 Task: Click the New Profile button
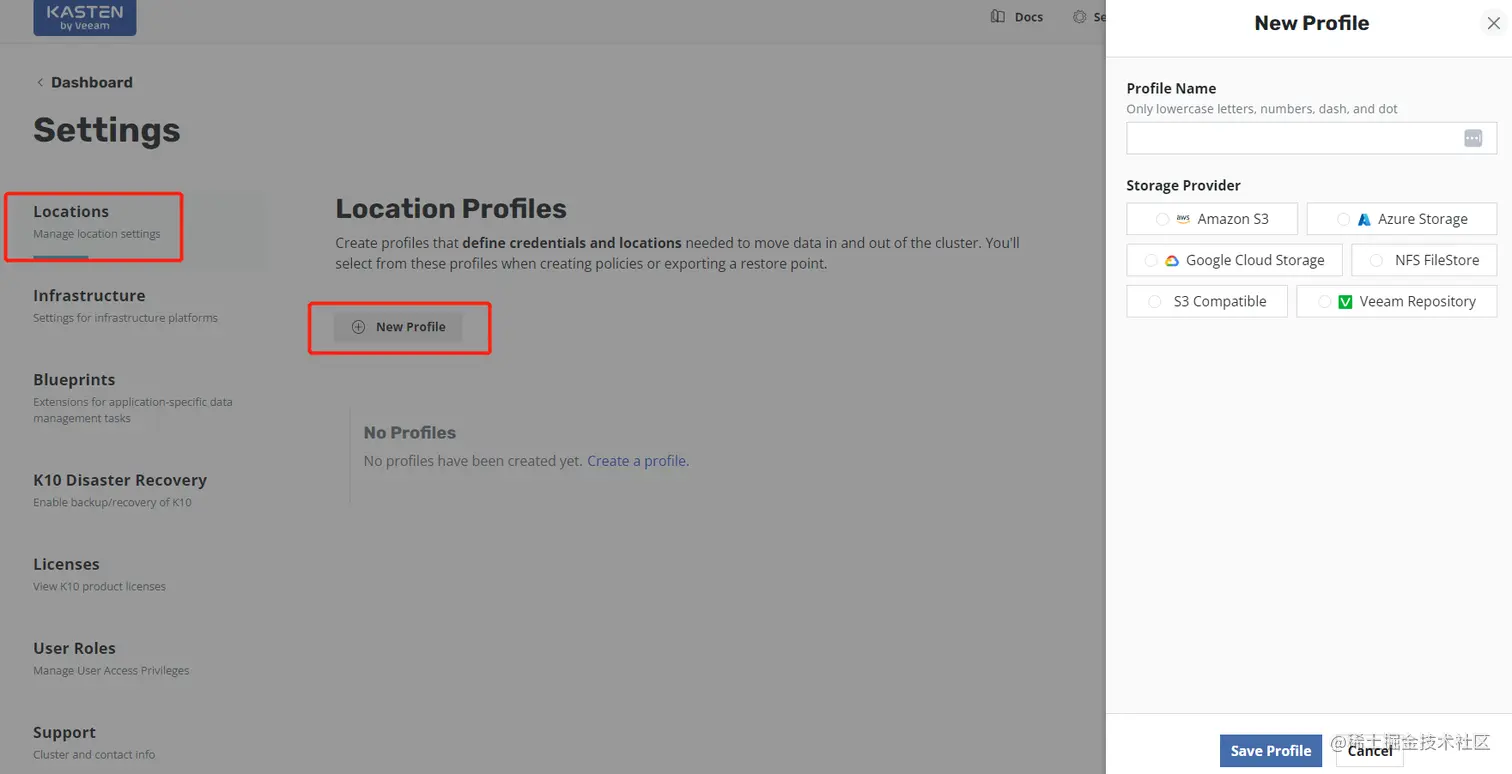point(398,327)
